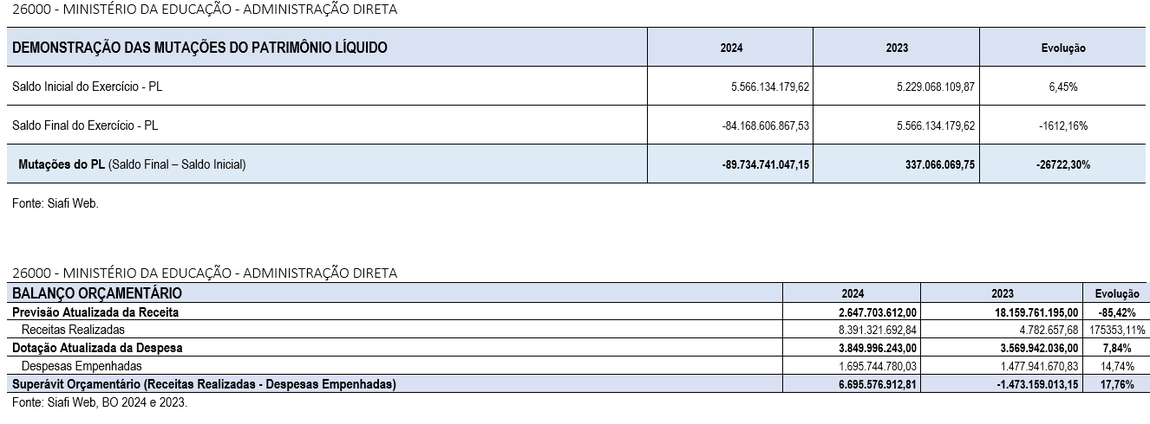The width and height of the screenshot is (1150, 424).
Task: Select the 'Saldo Inicial do Exercício - PL' row label
Action: (x=87, y=87)
